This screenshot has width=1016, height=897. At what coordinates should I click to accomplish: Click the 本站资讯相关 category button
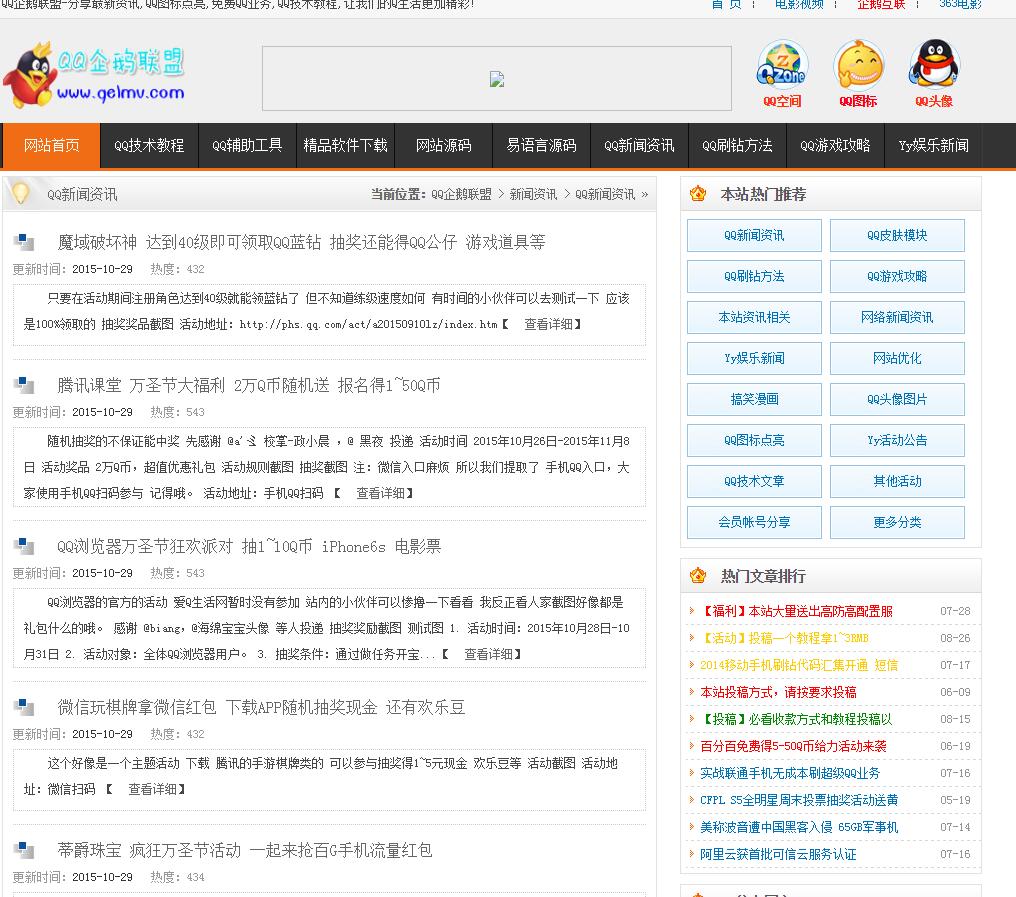(x=754, y=317)
